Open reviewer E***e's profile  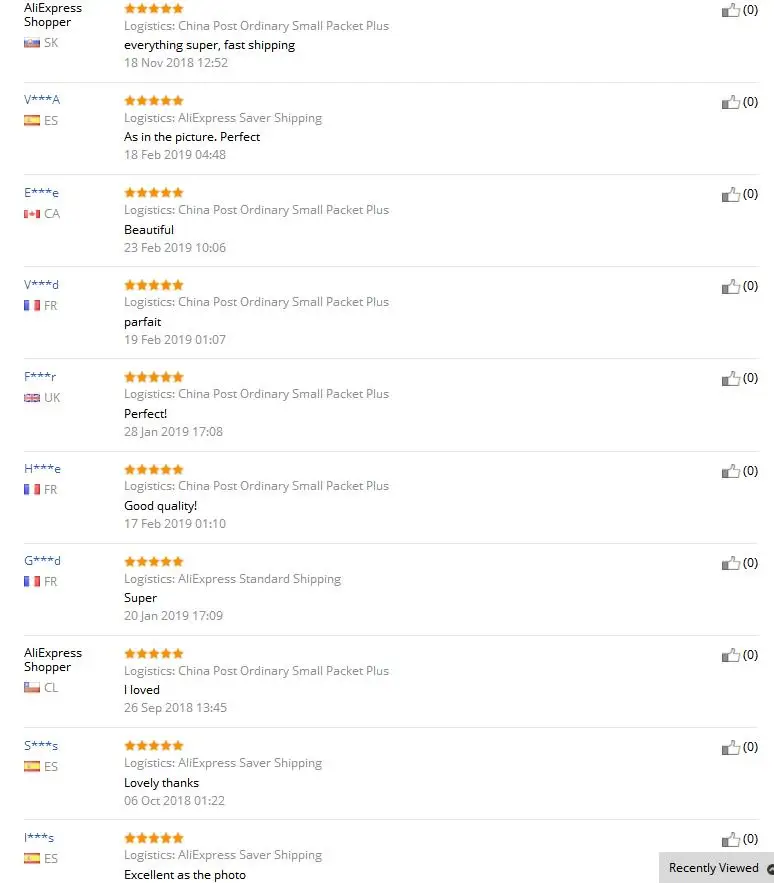pos(42,192)
